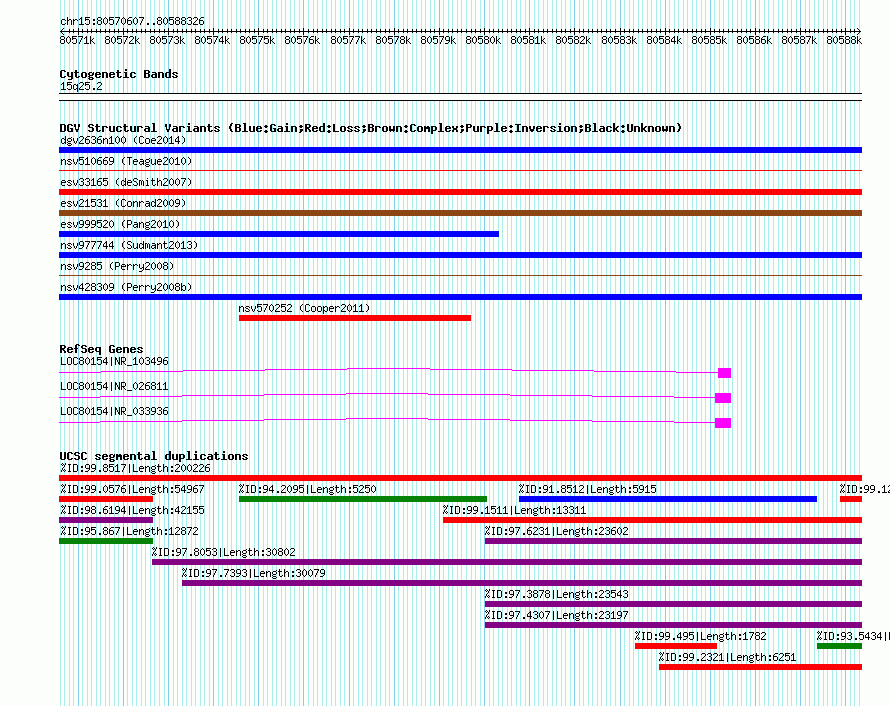This screenshot has height=706, width=890.
Task: Click the nsv9285 (Perry2008) thin brown line
Action: [x=460, y=275]
